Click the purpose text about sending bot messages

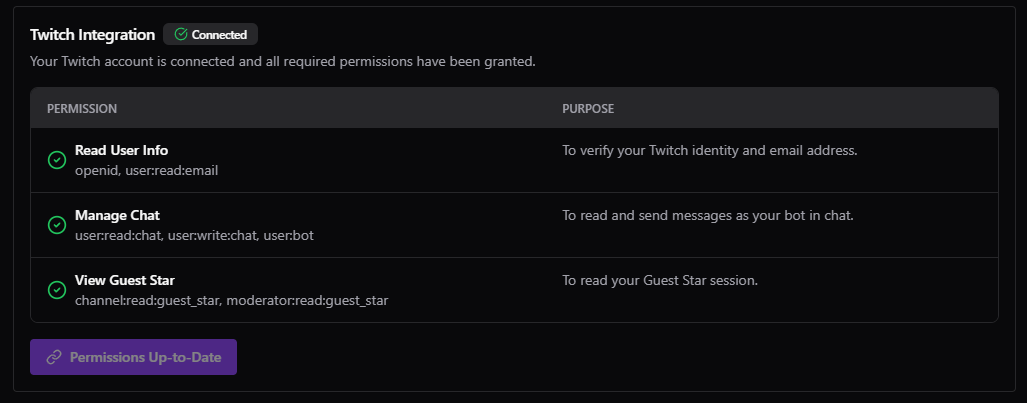point(707,215)
